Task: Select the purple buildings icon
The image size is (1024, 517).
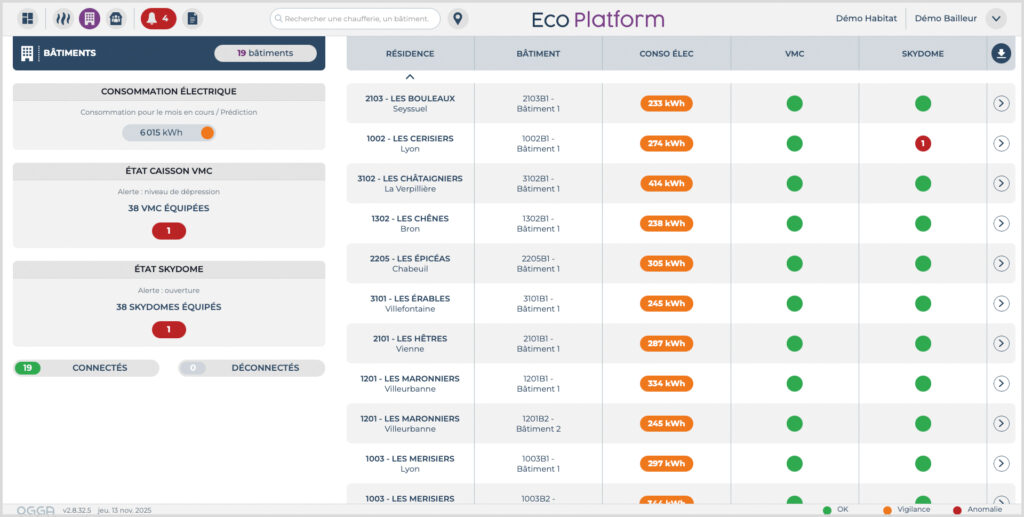Action: [90, 19]
